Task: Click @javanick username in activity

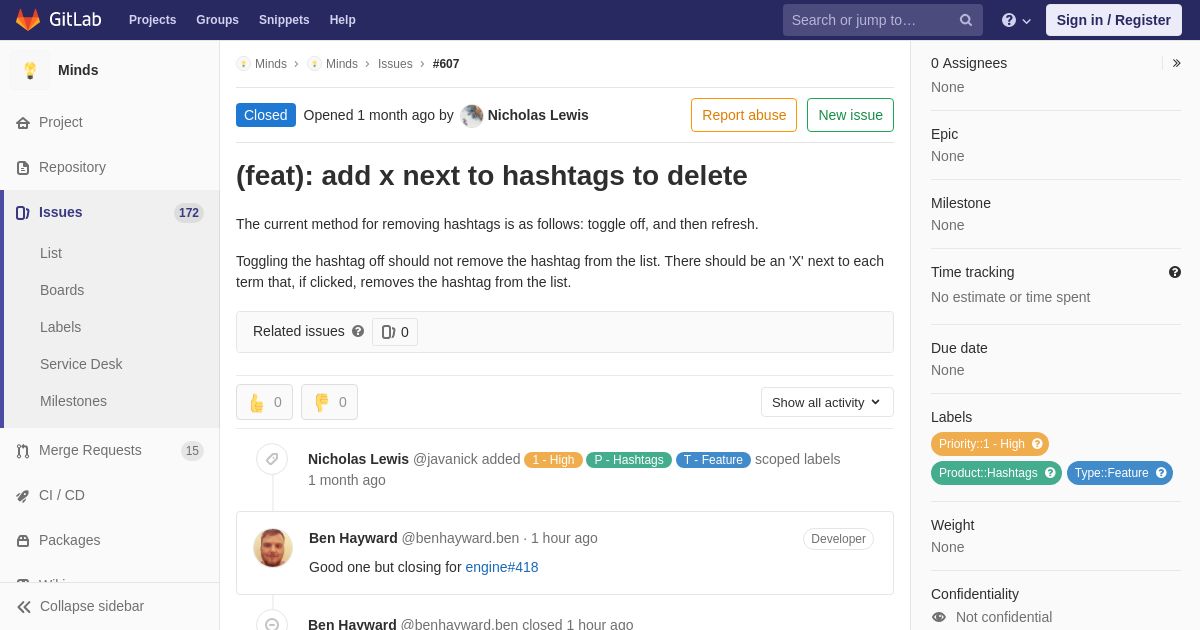Action: [x=445, y=459]
